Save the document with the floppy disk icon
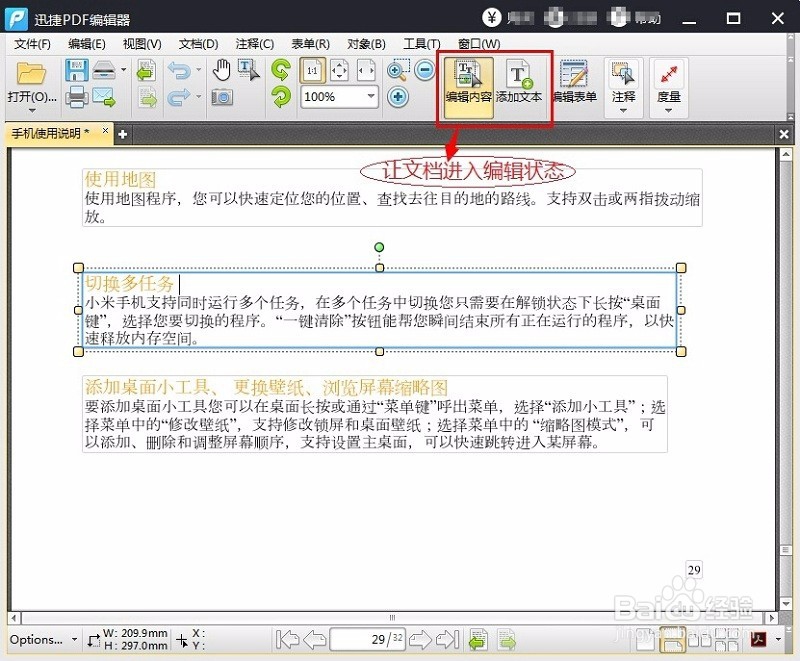The height and width of the screenshot is (661, 800). (x=77, y=70)
